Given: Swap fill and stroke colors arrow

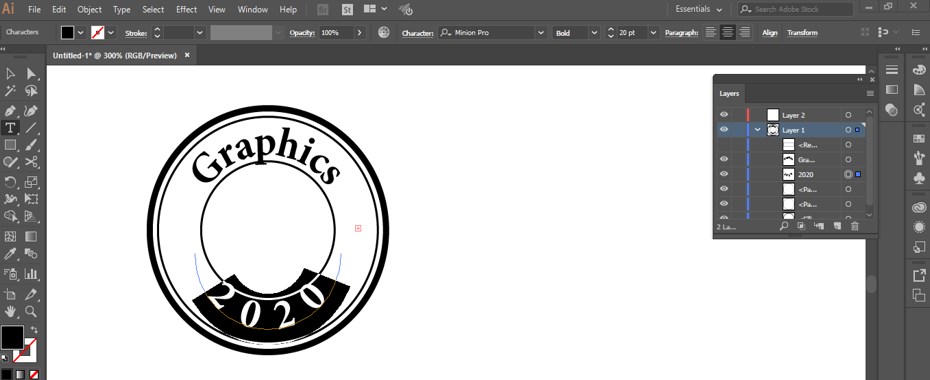Looking at the screenshot, I should point(34,330).
